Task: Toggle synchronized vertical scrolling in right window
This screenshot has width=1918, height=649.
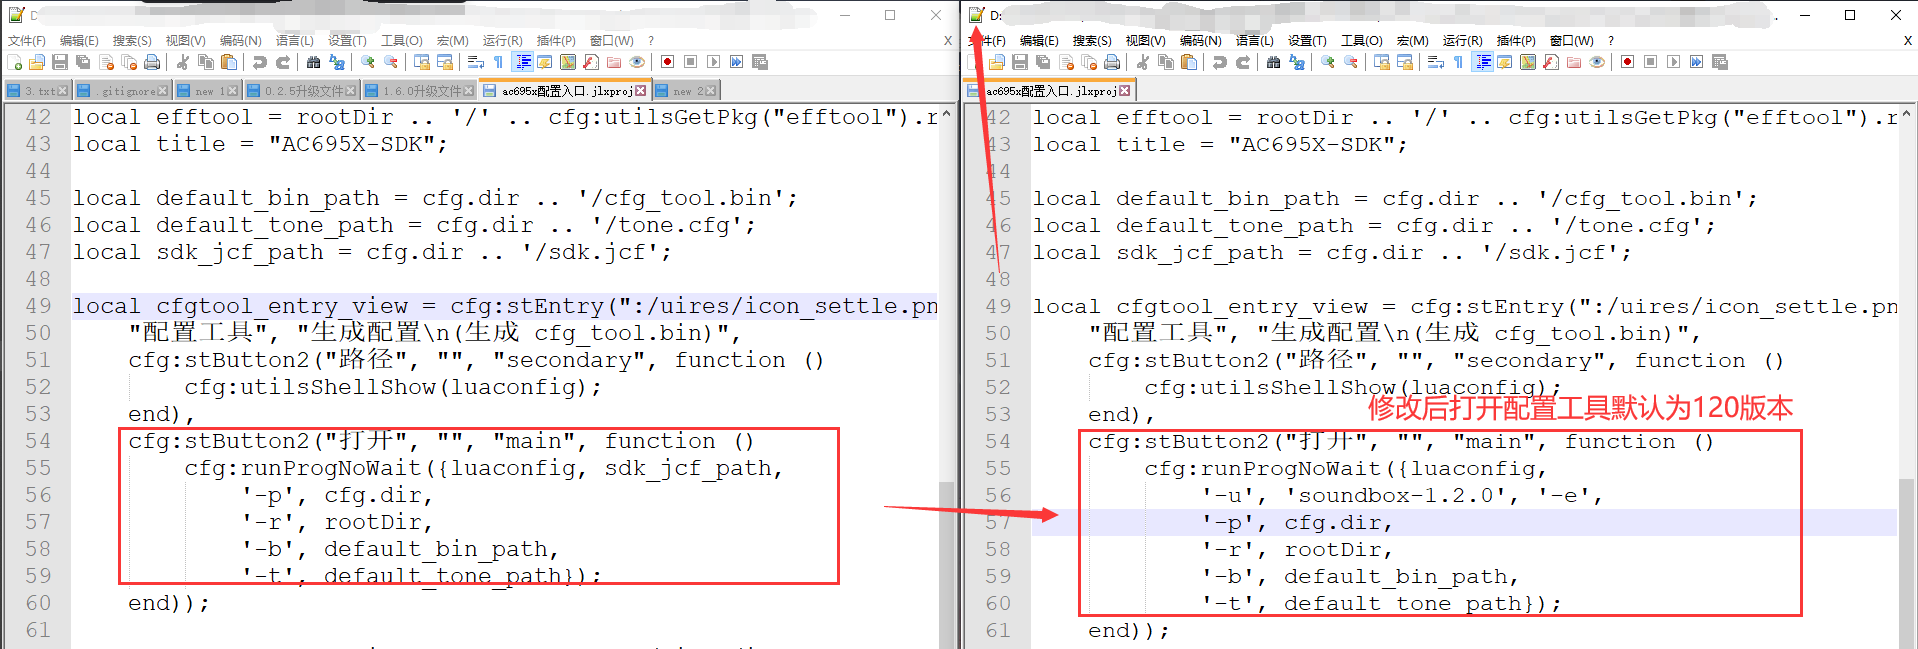Action: coord(1382,62)
